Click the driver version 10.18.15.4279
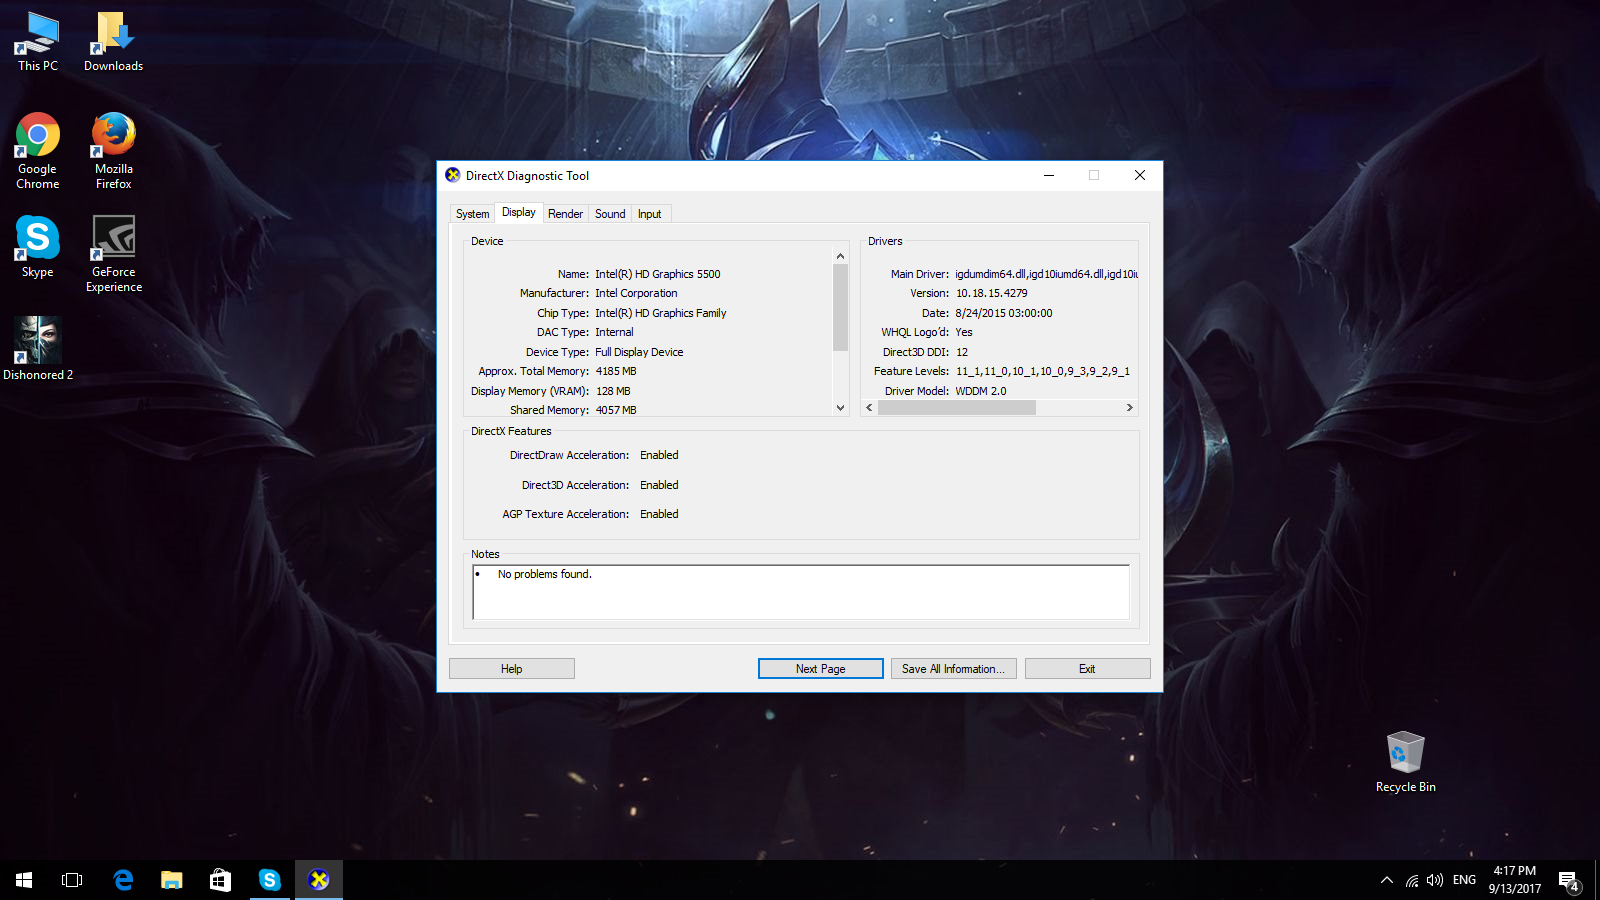1600x900 pixels. (991, 293)
